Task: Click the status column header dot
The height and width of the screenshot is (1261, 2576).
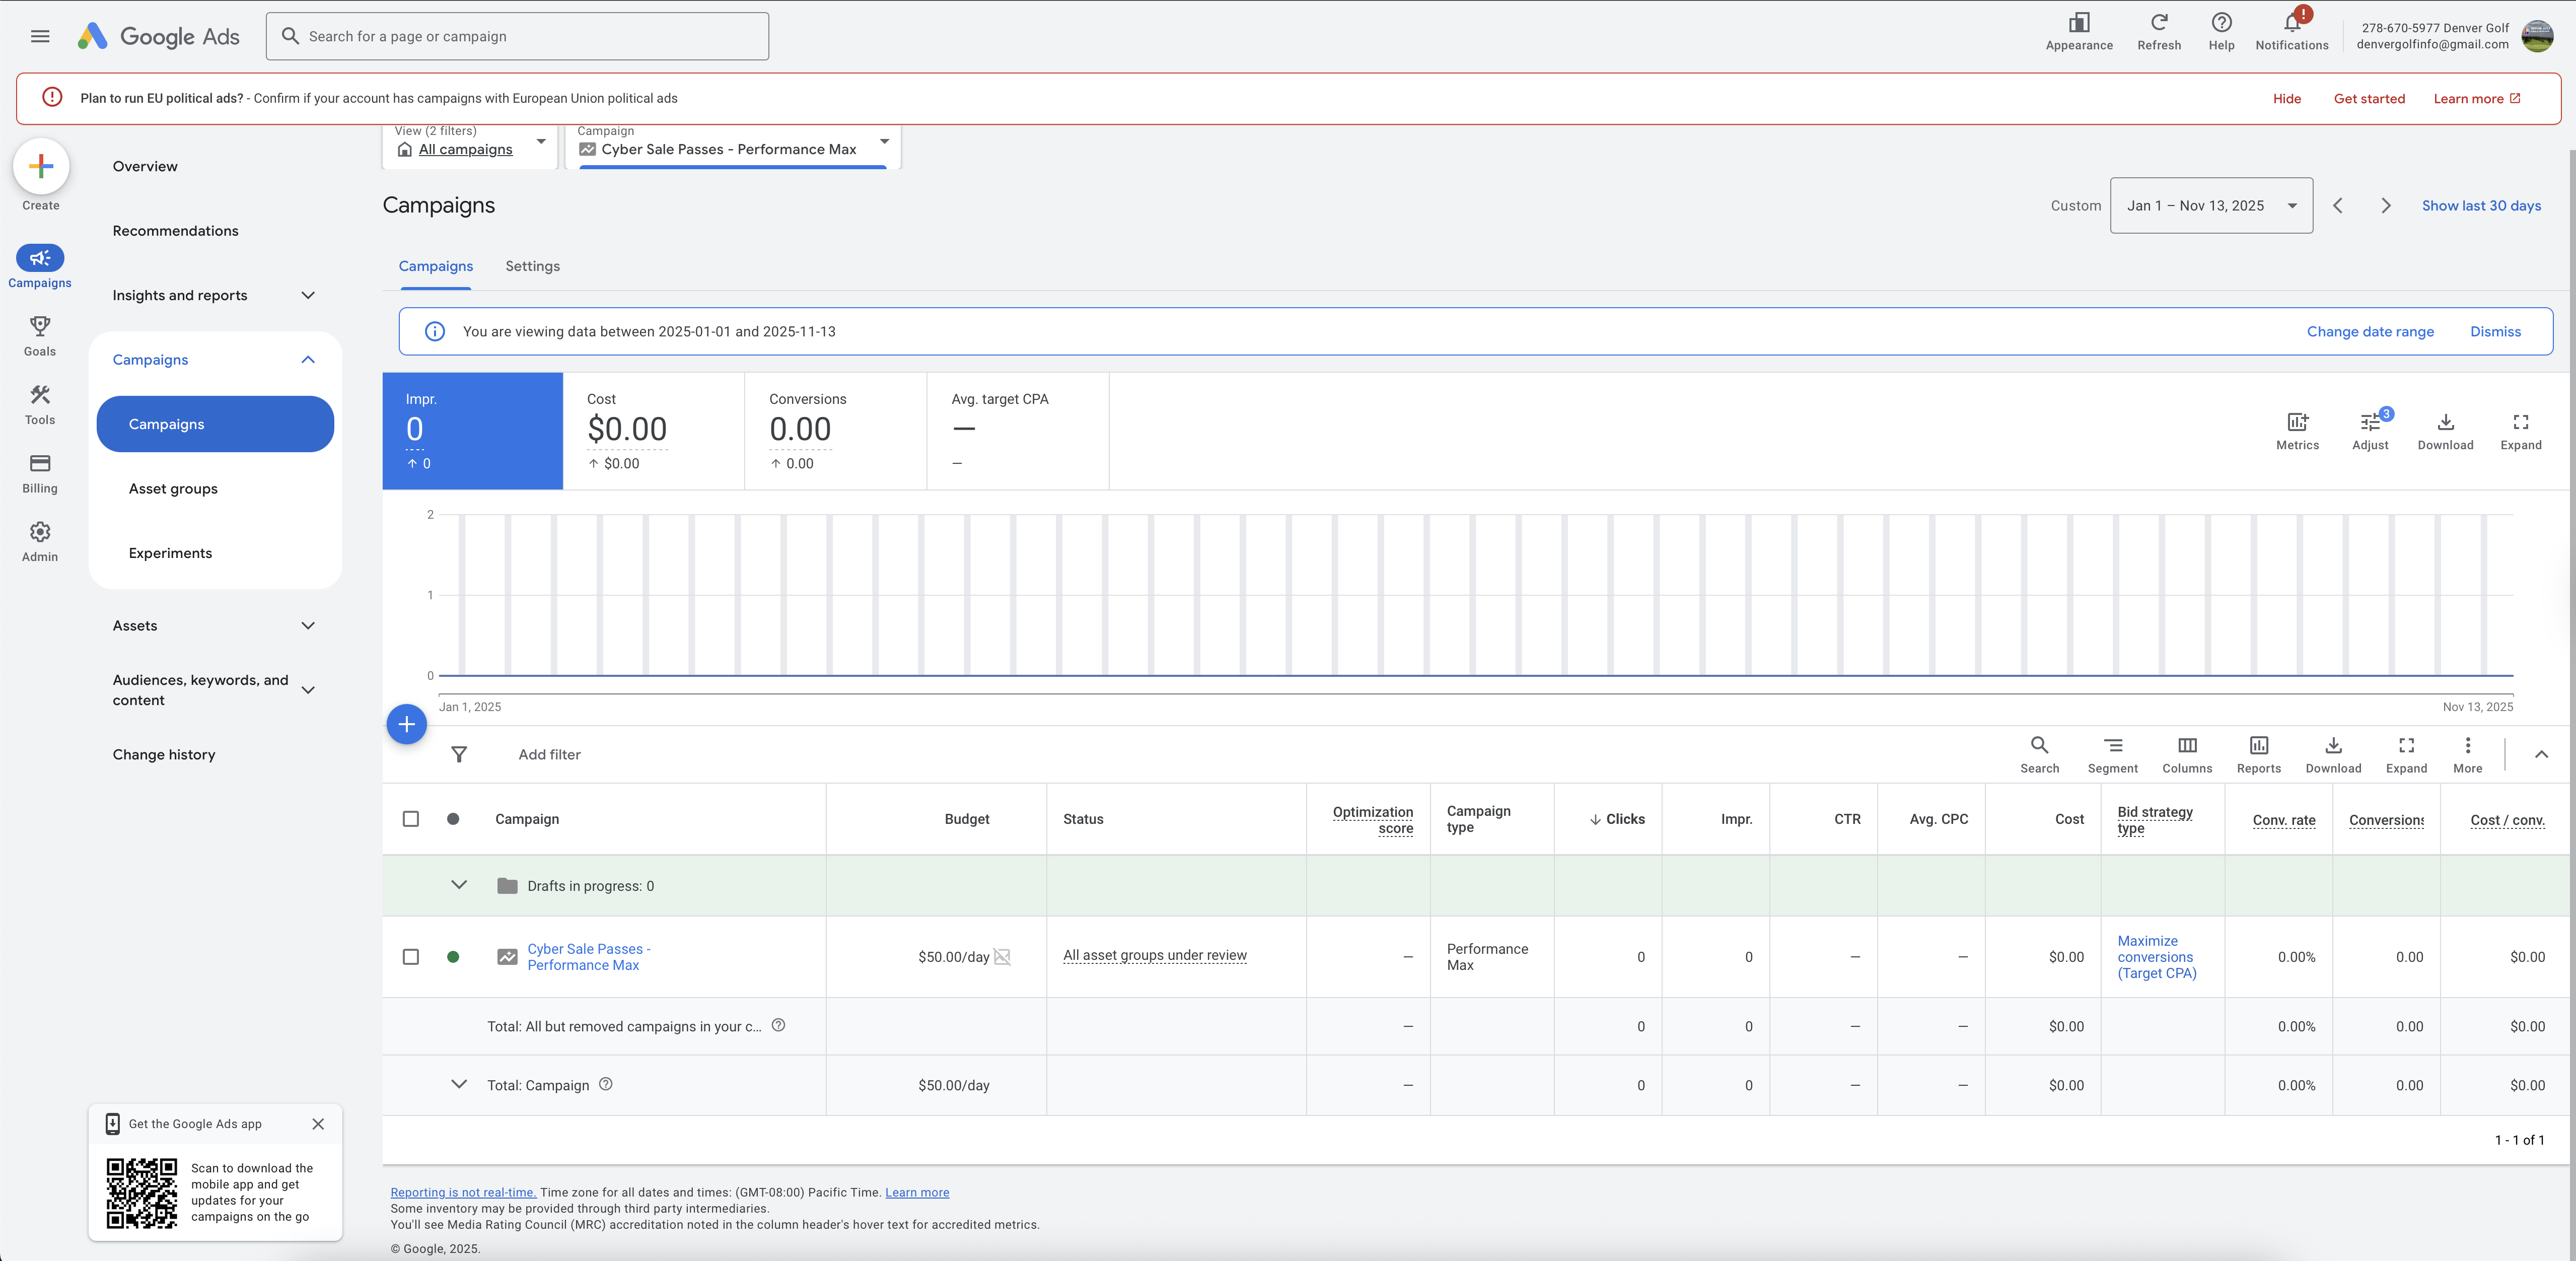Action: [453, 819]
